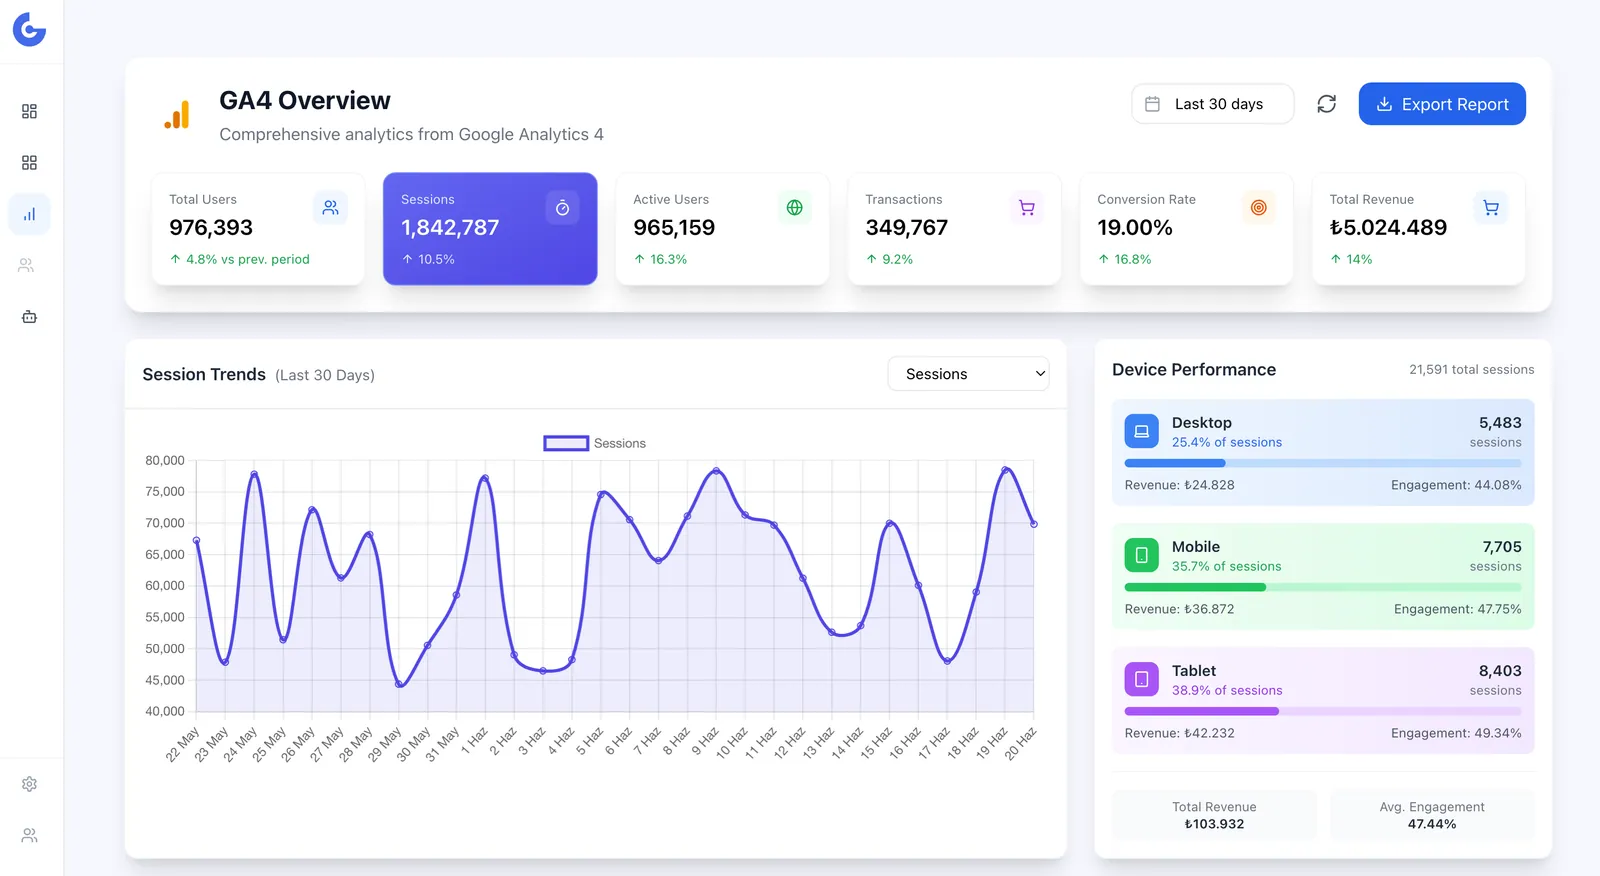Click the blue cart icon on Total Revenue card

click(x=1491, y=208)
